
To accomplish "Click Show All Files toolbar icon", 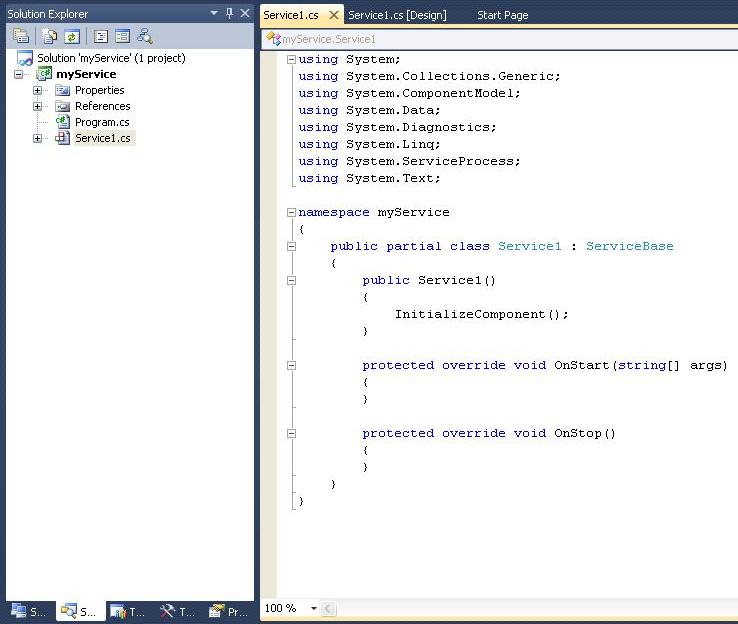I will coord(49,36).
